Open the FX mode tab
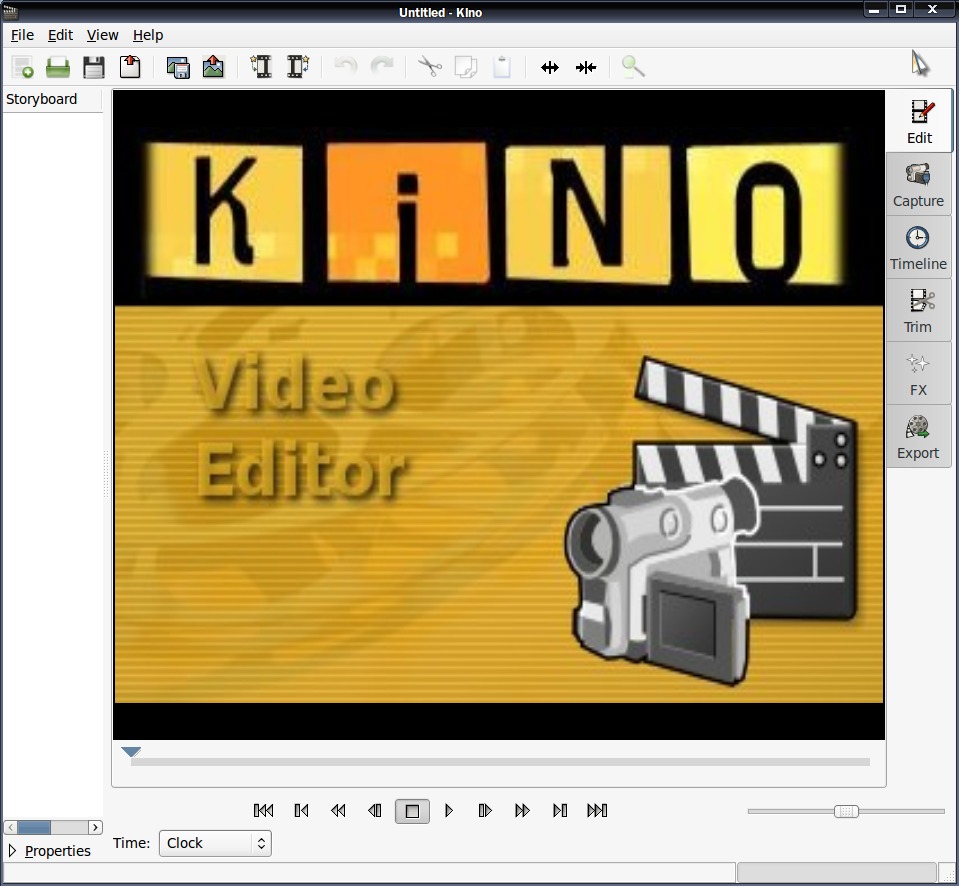 919,374
